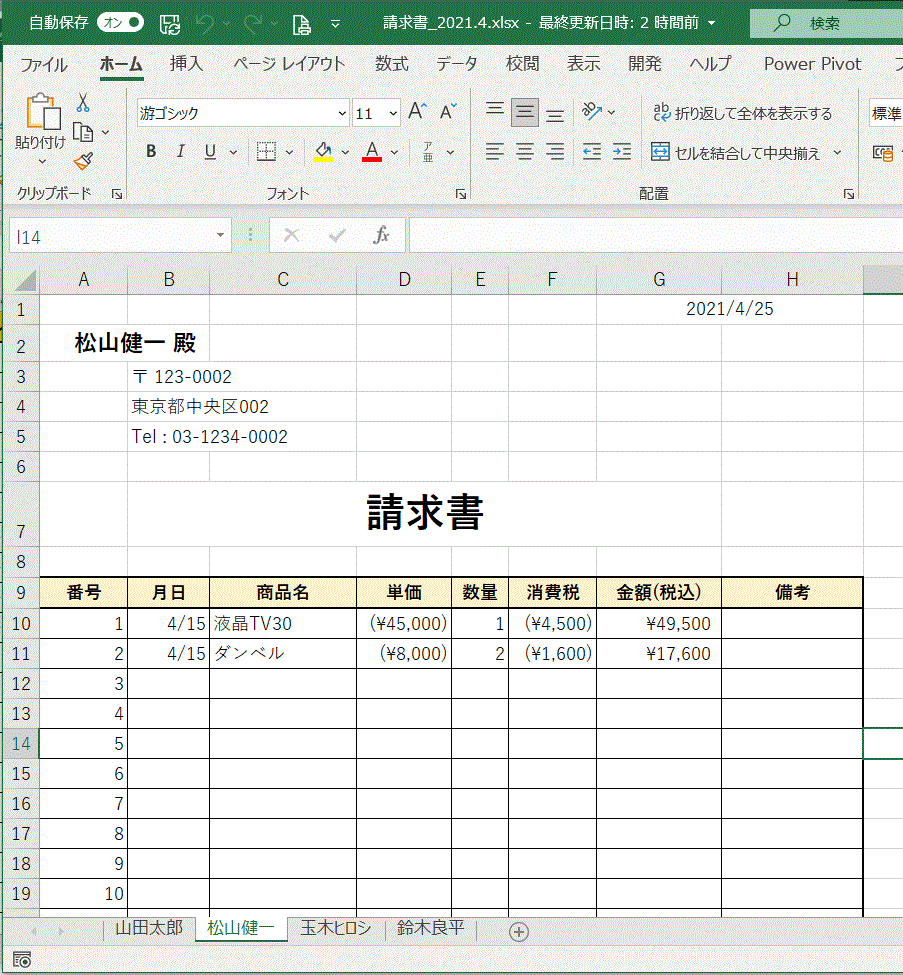Image resolution: width=903 pixels, height=975 pixels.
Task: Open the font name 游ゴシック dropdown
Action: (341, 114)
